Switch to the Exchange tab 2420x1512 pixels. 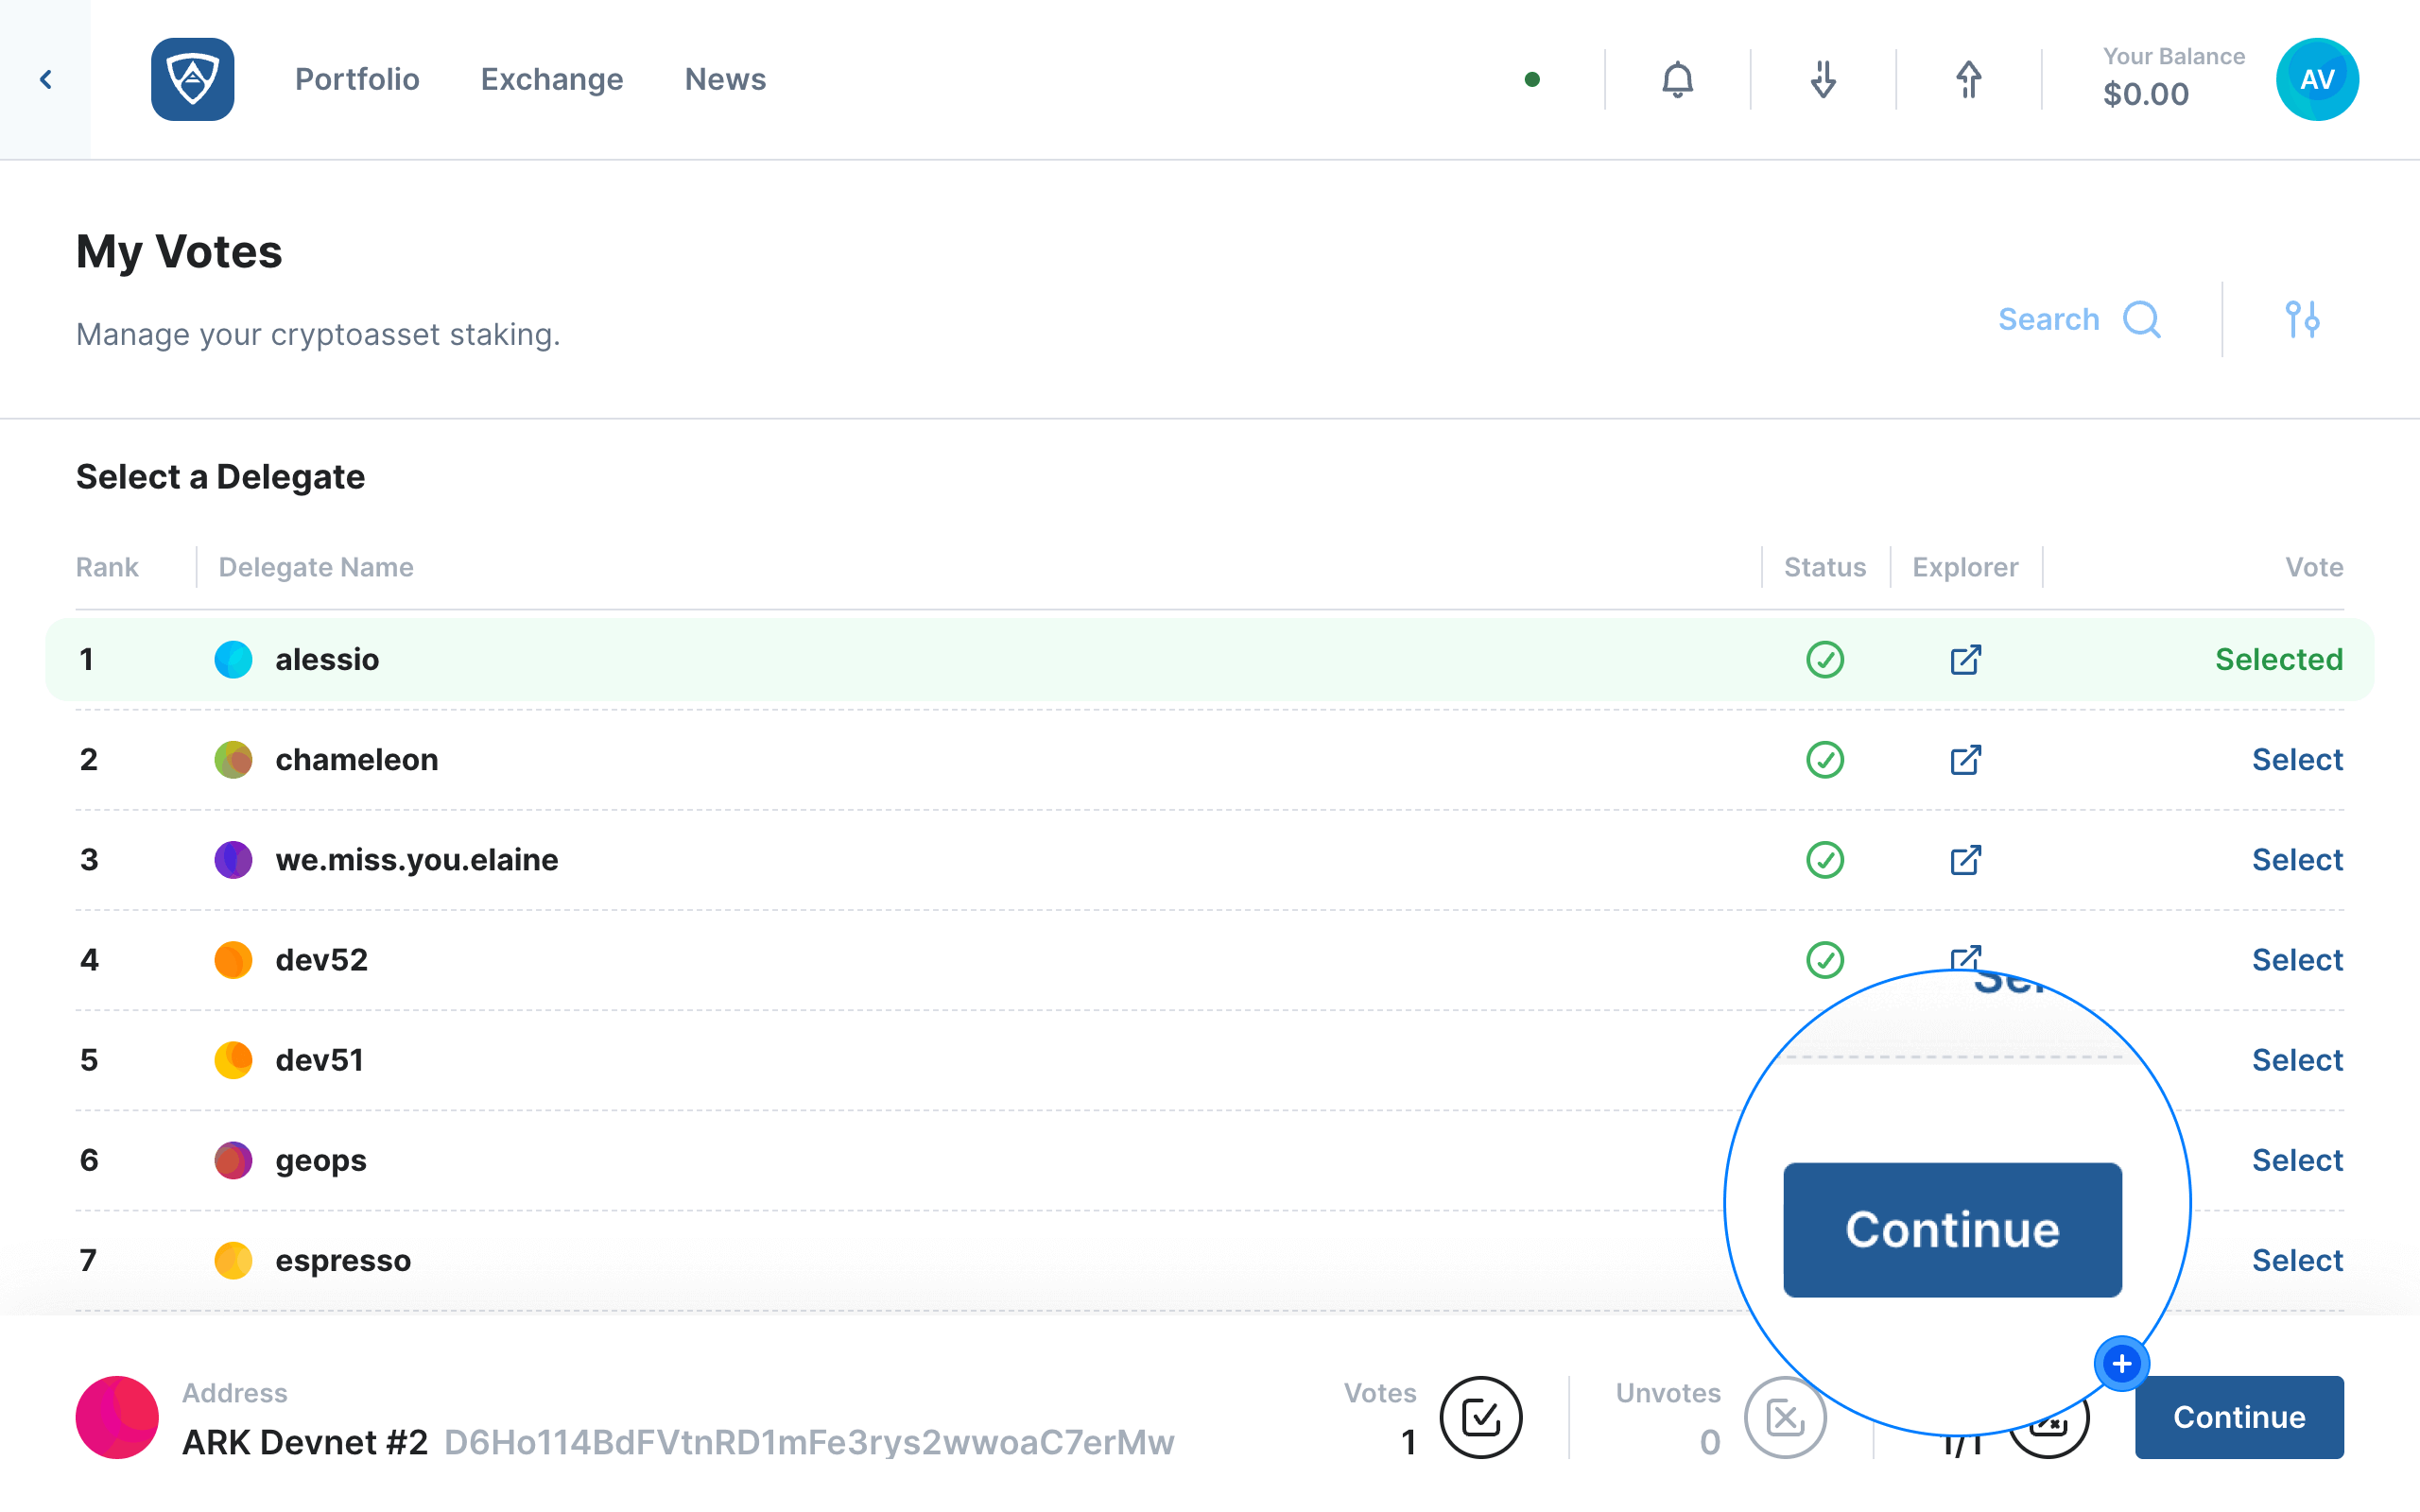coord(552,79)
